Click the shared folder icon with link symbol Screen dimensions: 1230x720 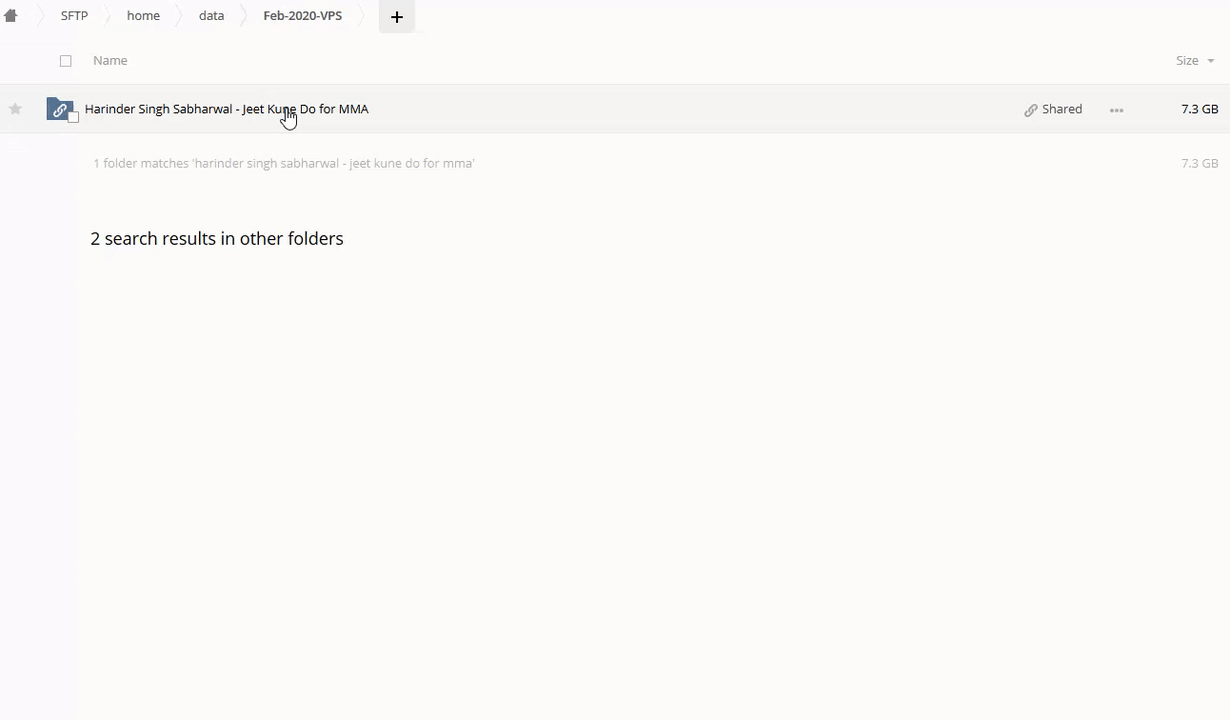[x=59, y=108]
